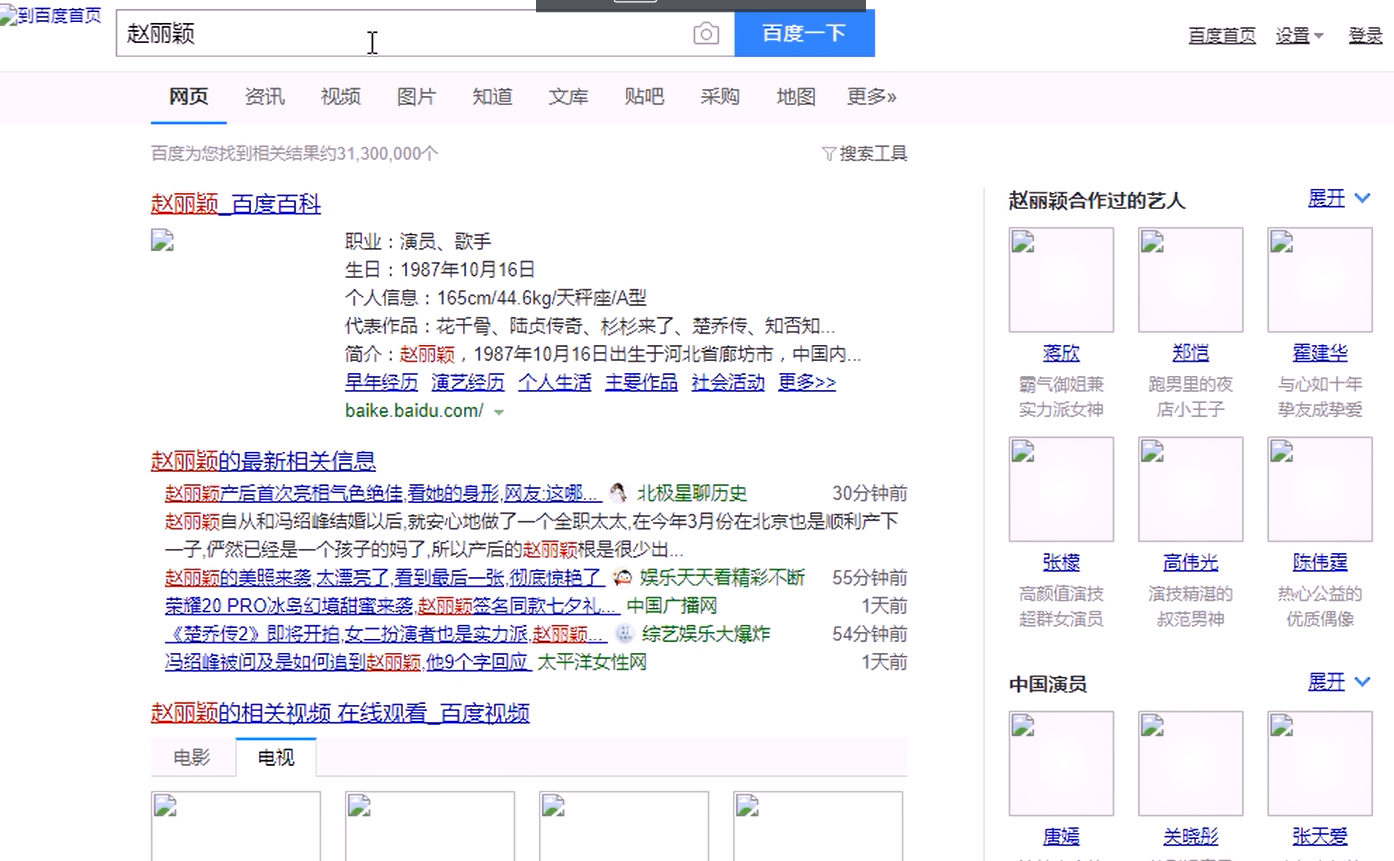Click the Baike result thumbnail image
The width and height of the screenshot is (1394, 861).
[x=163, y=240]
